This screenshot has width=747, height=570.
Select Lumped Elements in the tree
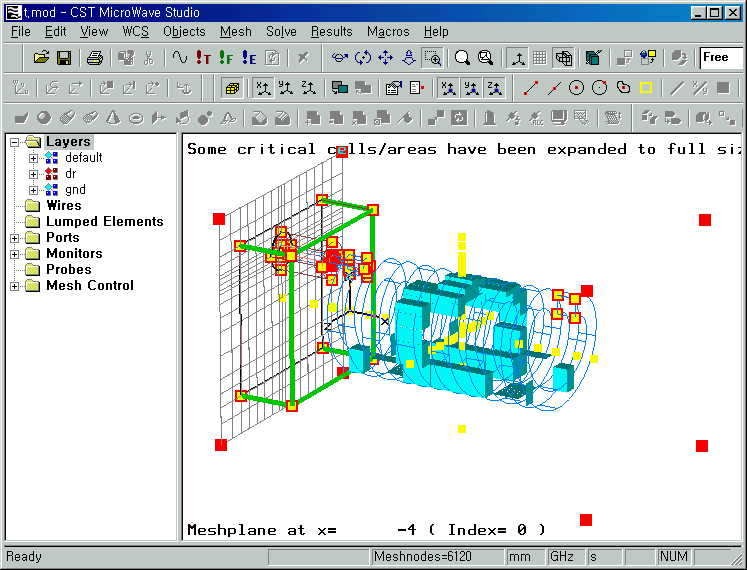104,222
